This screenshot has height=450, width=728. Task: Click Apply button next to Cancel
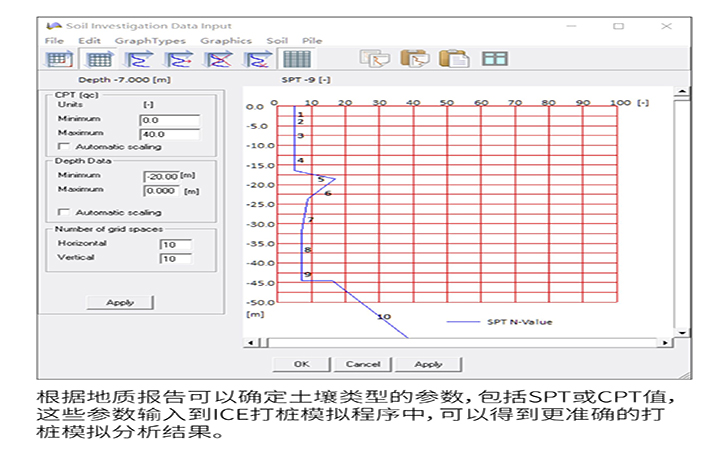[x=428, y=364]
